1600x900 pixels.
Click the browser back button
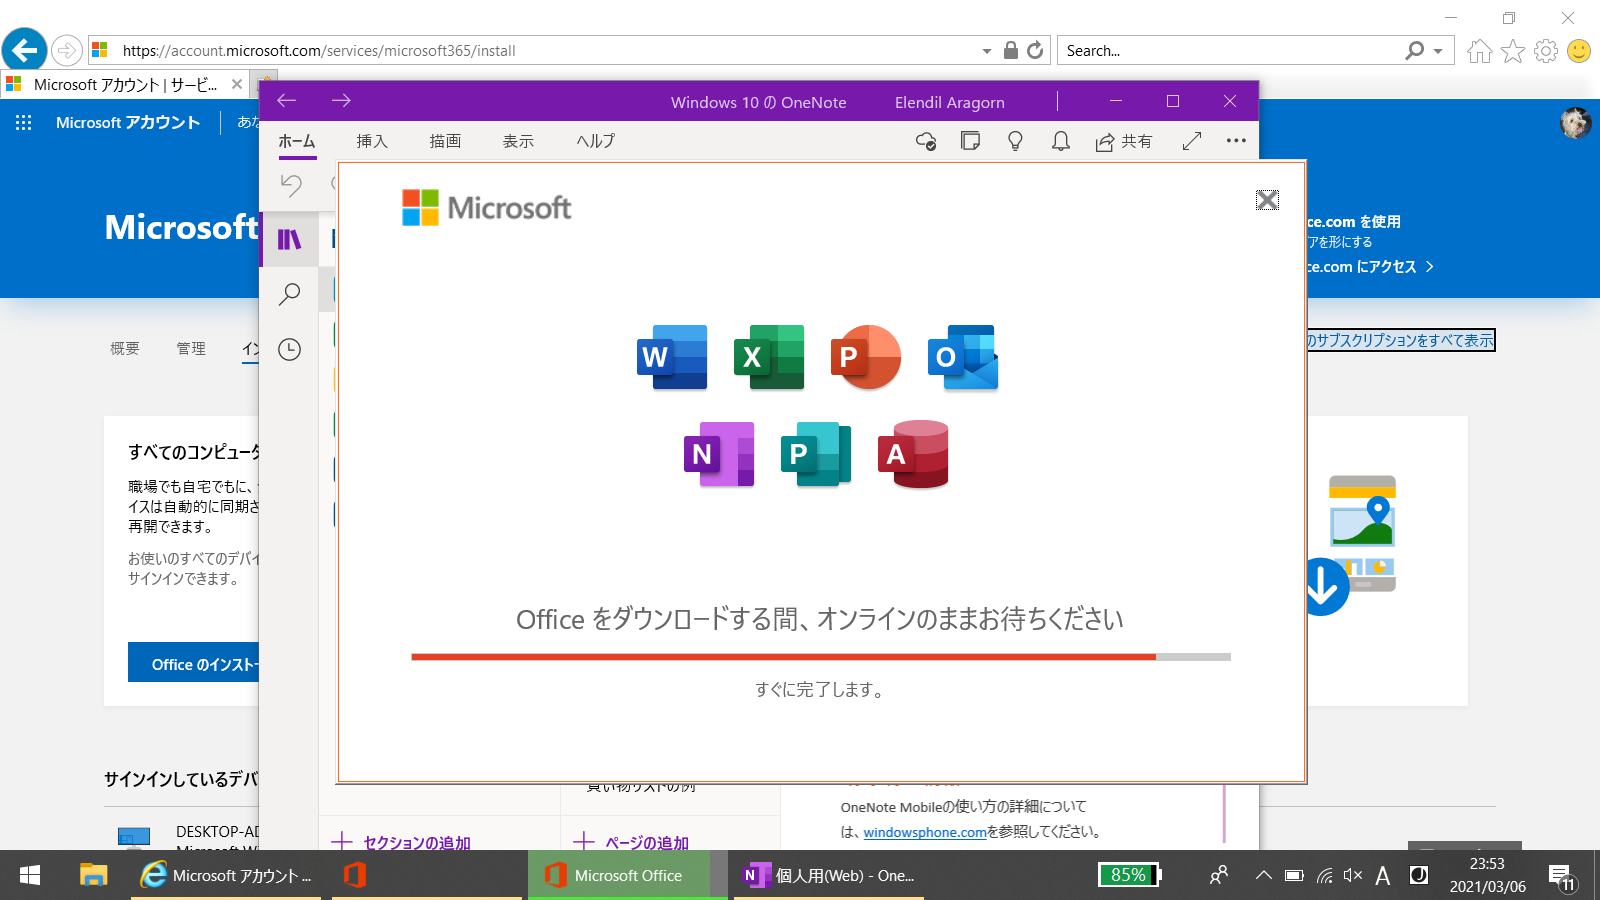click(x=25, y=50)
